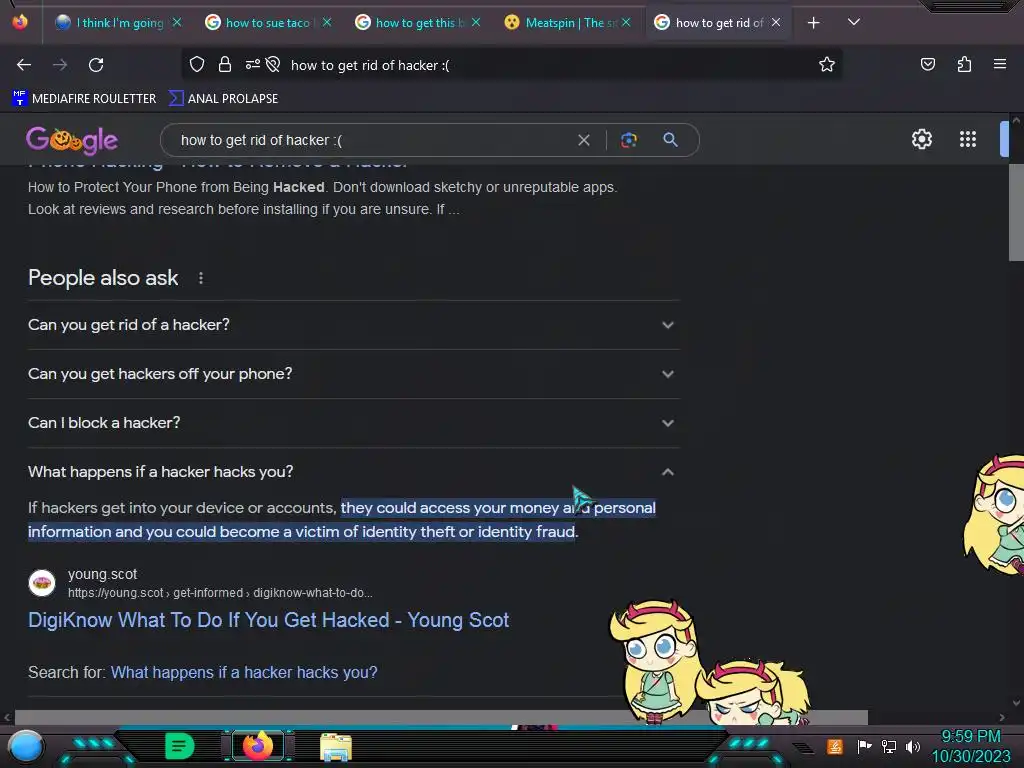Close the active 'how to get rid of' tab
1024x768 pixels.
776,22
